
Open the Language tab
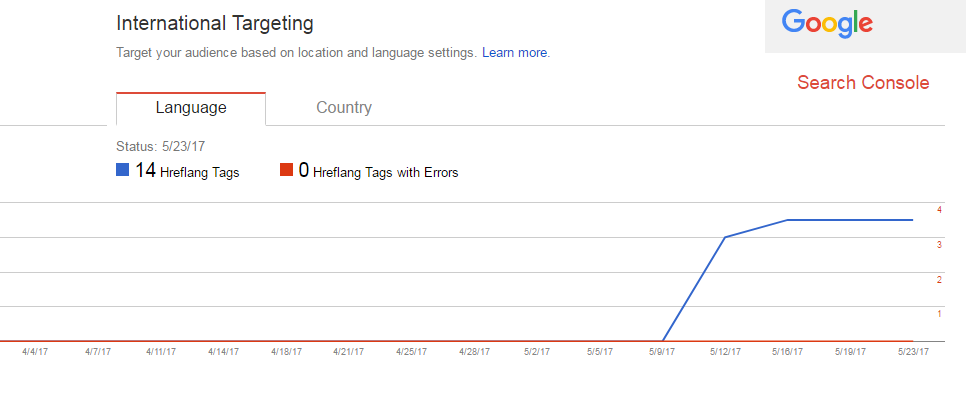point(191,108)
